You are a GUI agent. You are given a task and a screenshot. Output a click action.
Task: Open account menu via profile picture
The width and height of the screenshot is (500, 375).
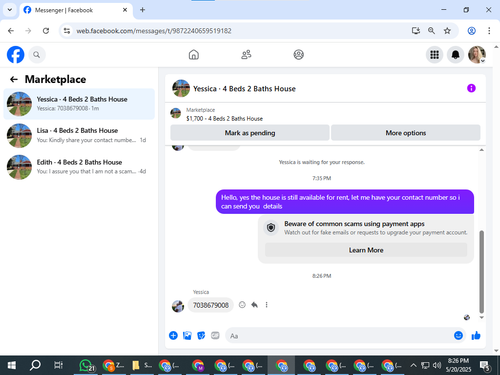coord(477,55)
